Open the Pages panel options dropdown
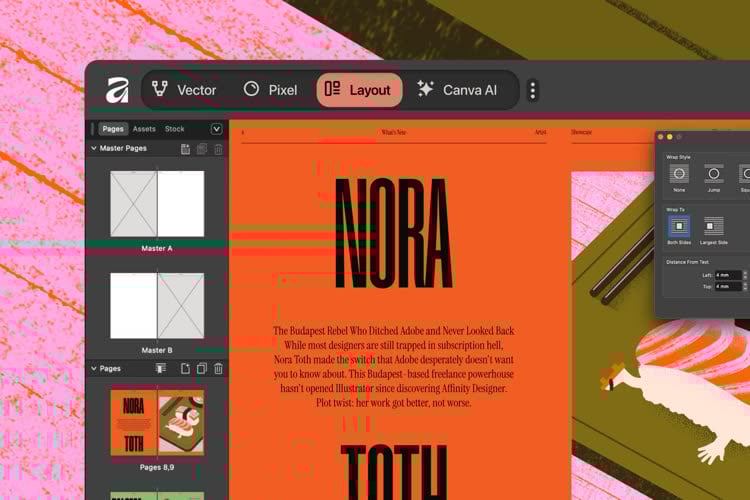The image size is (750, 500). tap(216, 129)
